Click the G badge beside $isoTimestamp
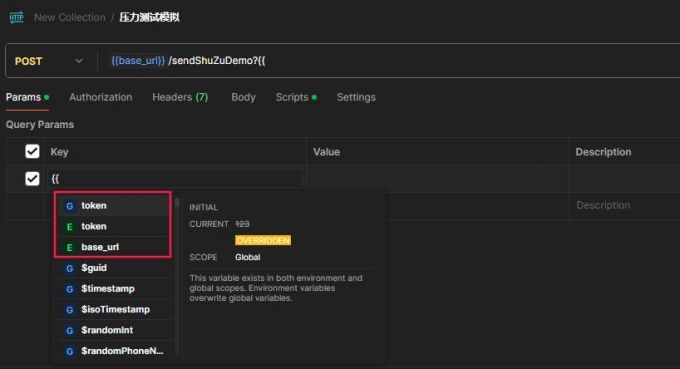 coord(69,310)
